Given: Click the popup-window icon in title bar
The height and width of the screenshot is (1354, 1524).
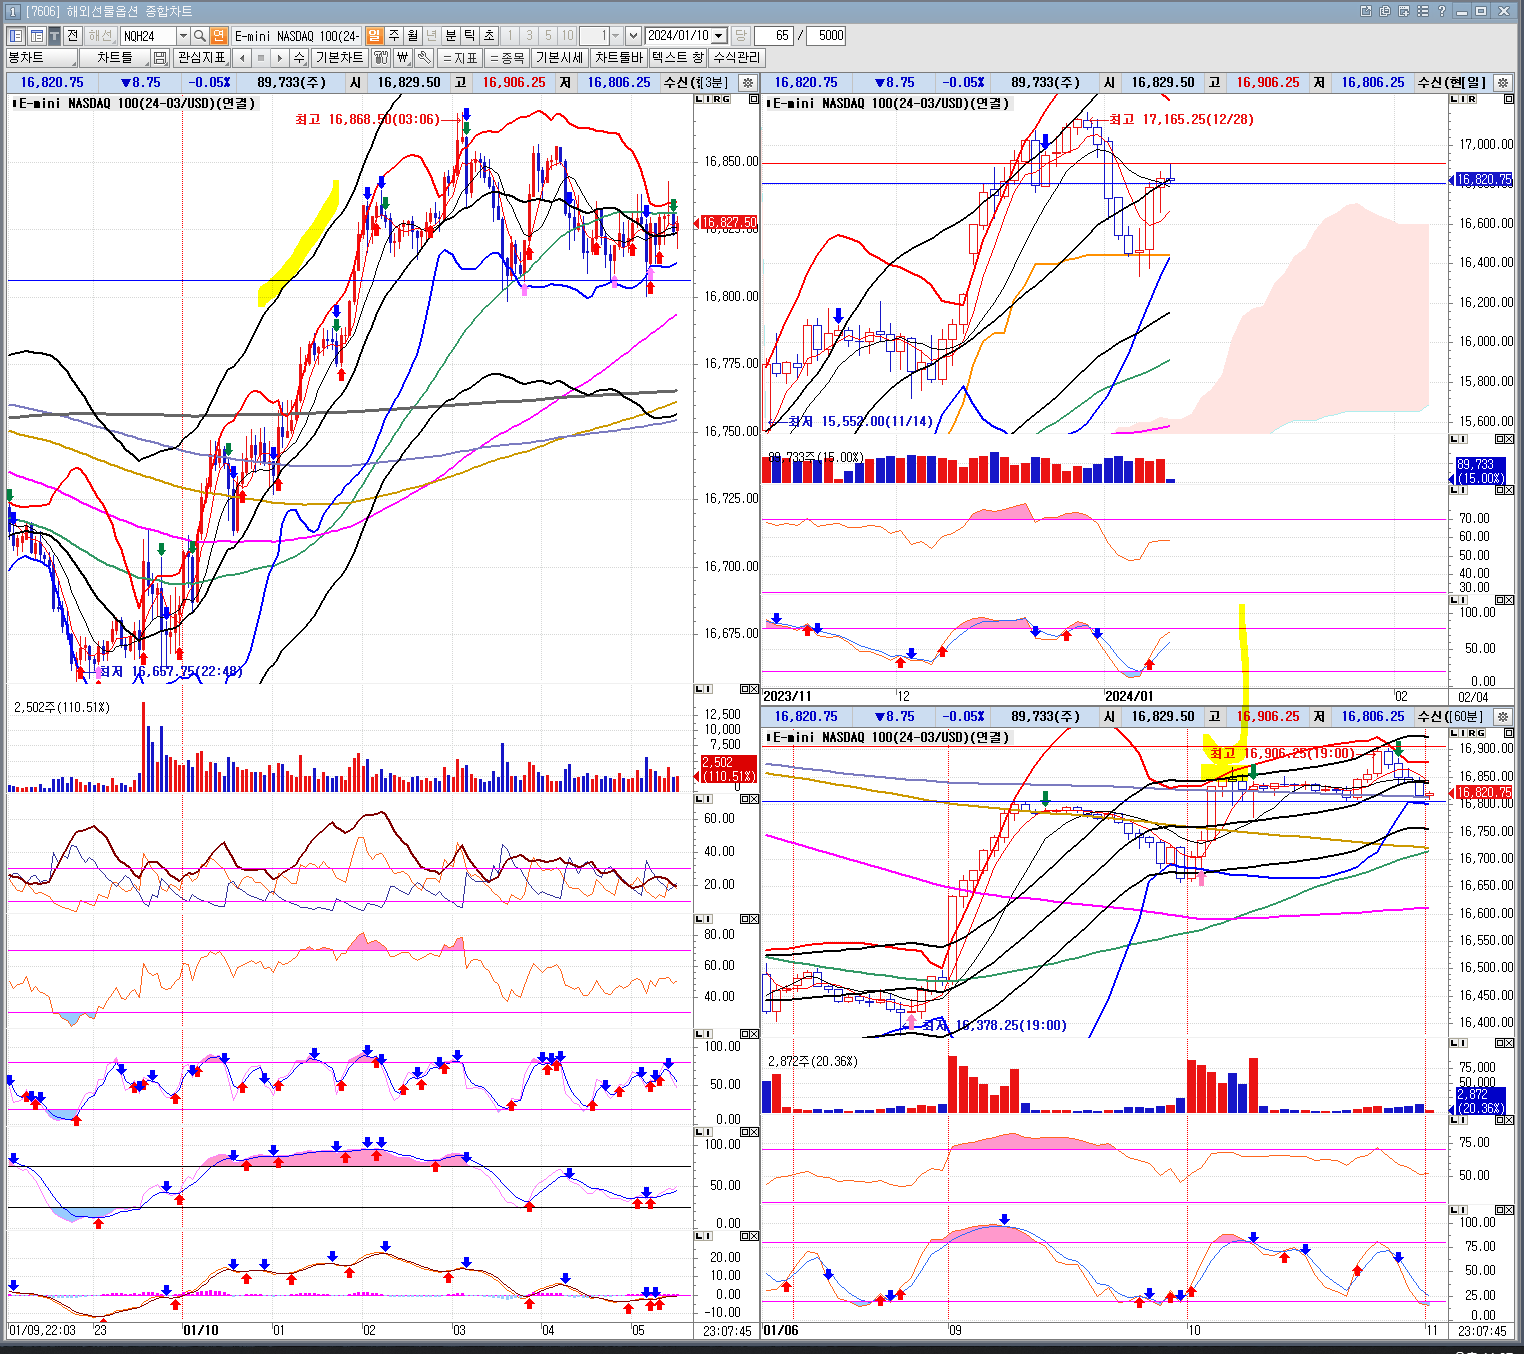Looking at the screenshot, I should click(x=1366, y=11).
